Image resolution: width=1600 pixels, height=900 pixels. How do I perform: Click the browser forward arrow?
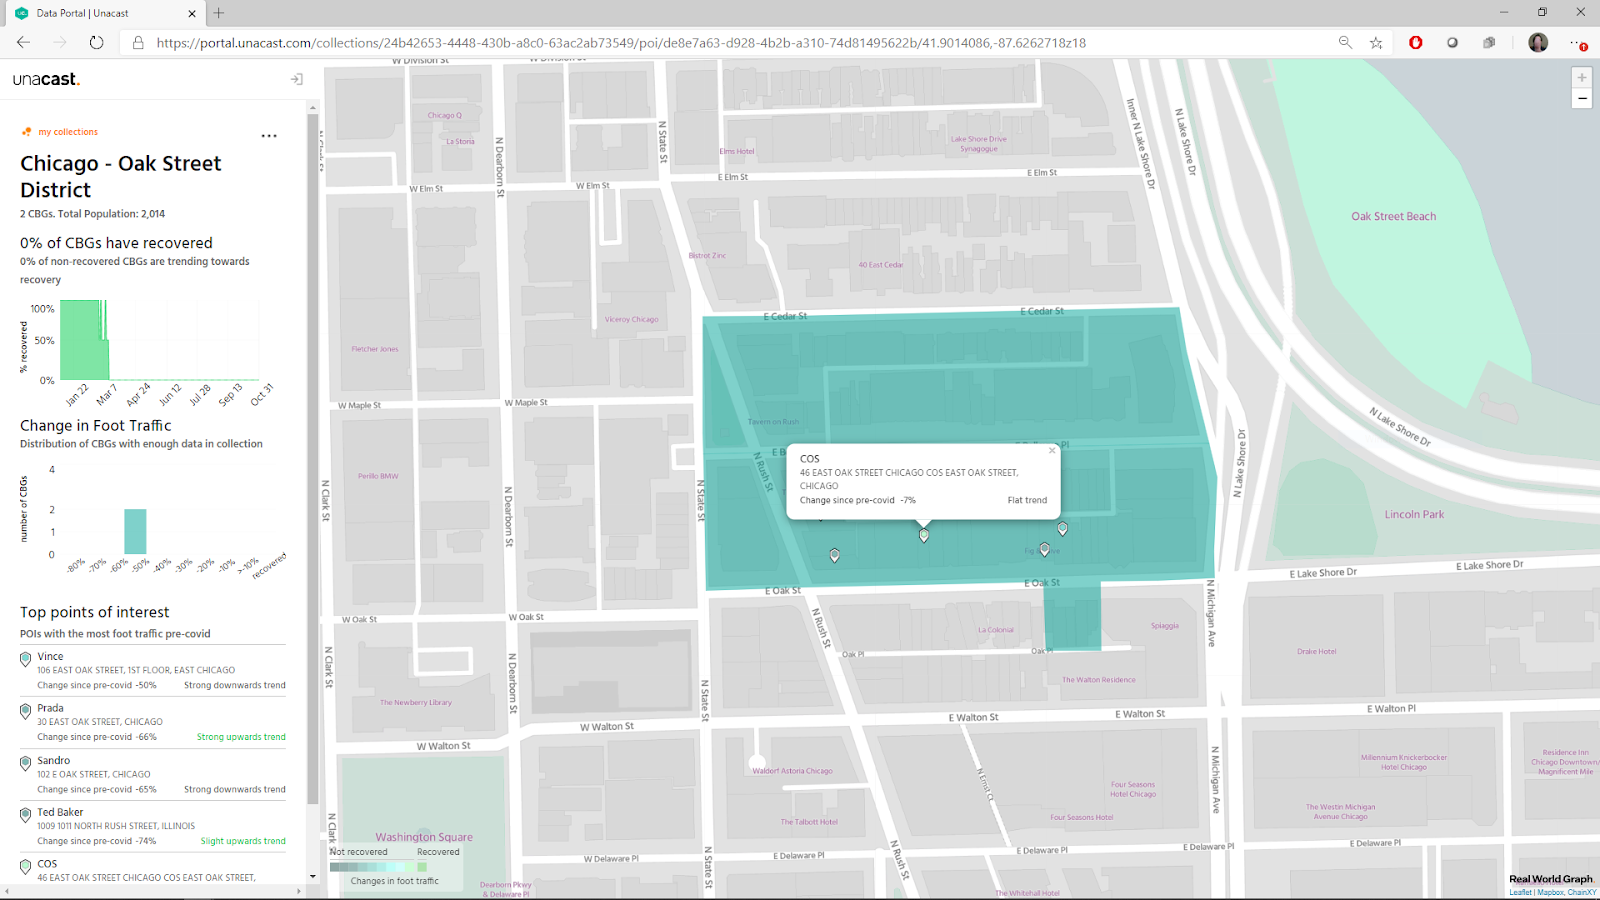60,42
